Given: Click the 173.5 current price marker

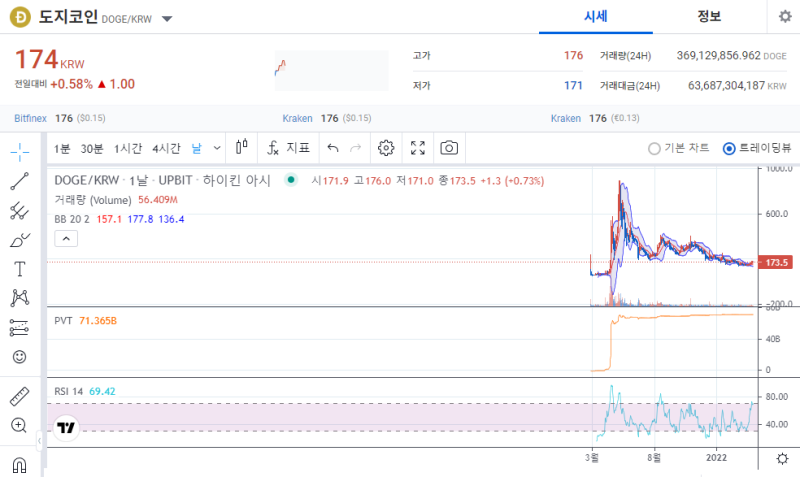Looking at the screenshot, I should point(776,263).
